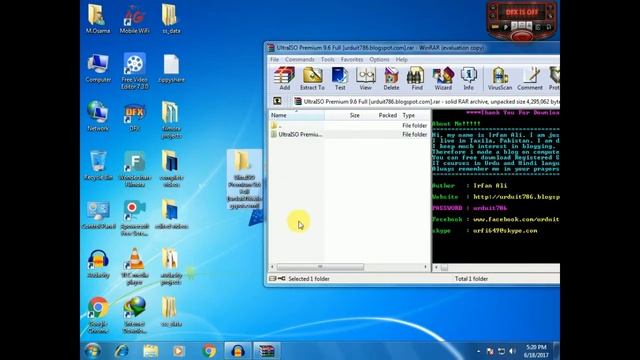Select the DFX desktop shortcut
The image size is (640, 360).
(x=134, y=118)
